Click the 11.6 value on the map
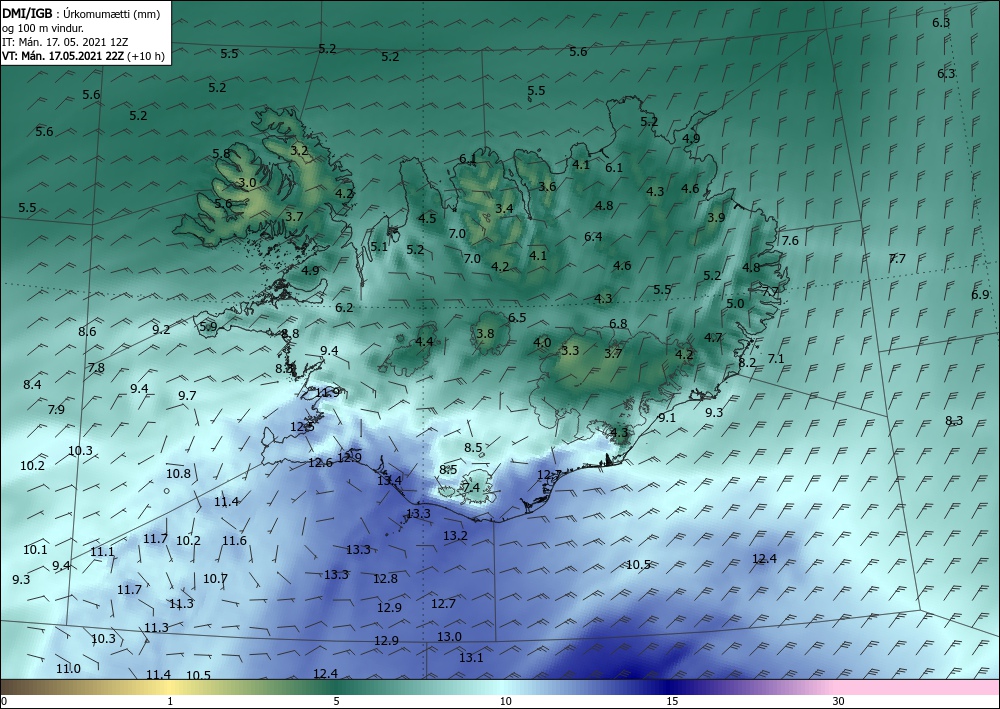1000x709 pixels. (x=234, y=541)
